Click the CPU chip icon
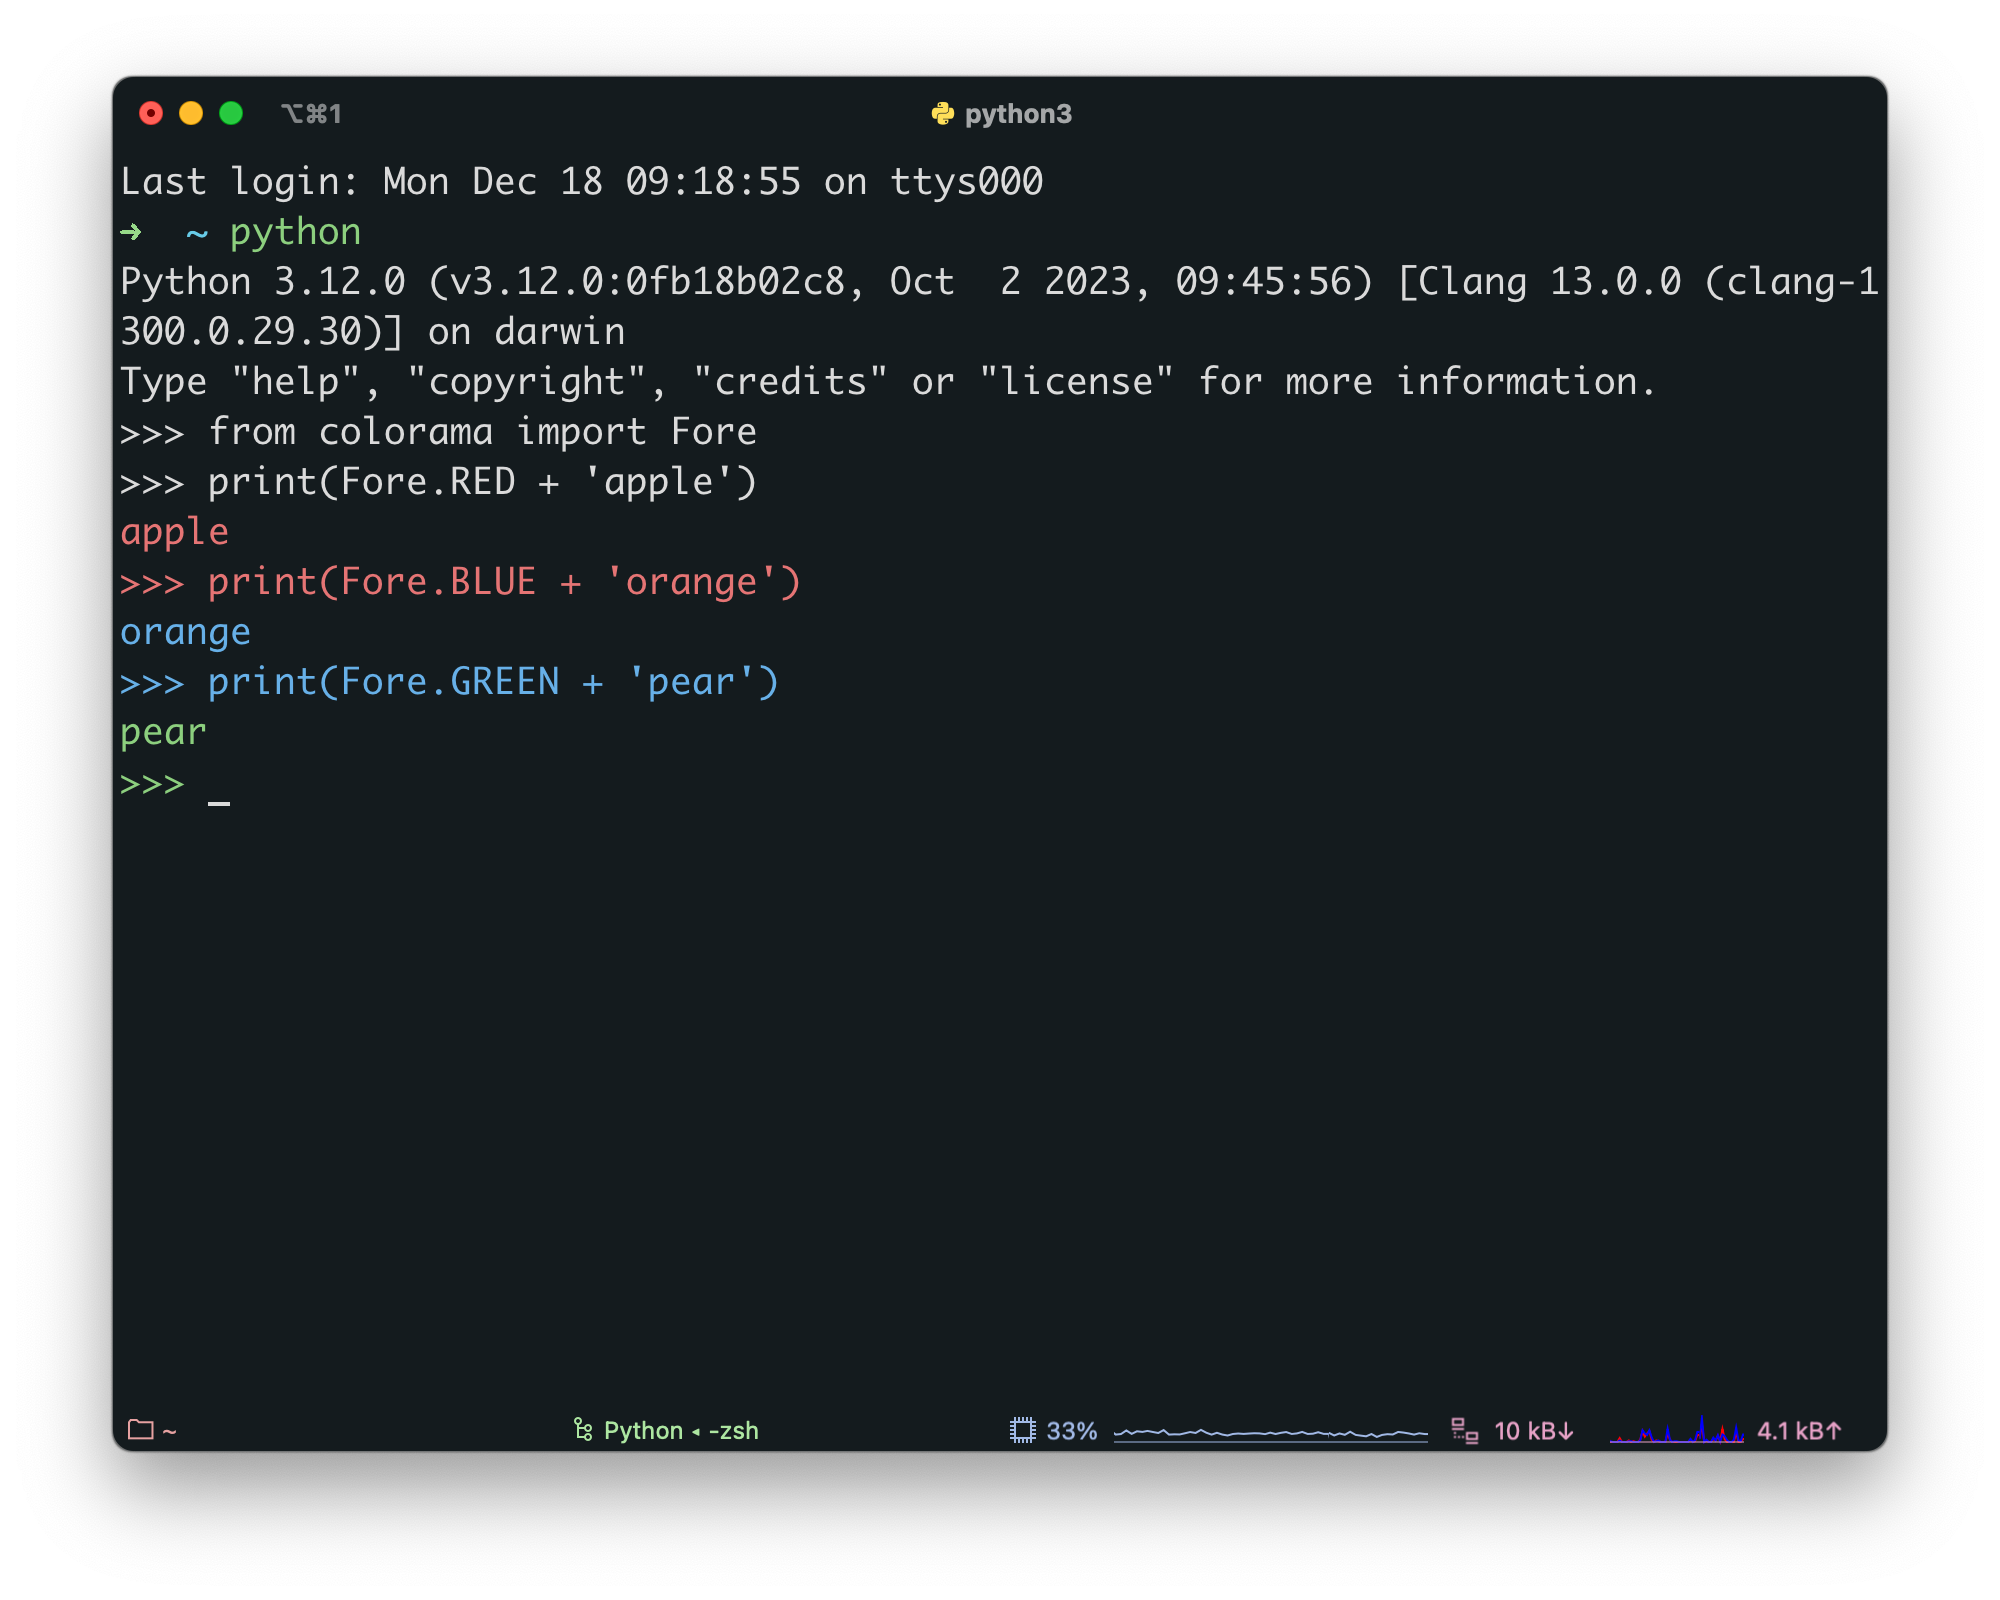This screenshot has width=2000, height=1600. pyautogui.click(x=1022, y=1430)
